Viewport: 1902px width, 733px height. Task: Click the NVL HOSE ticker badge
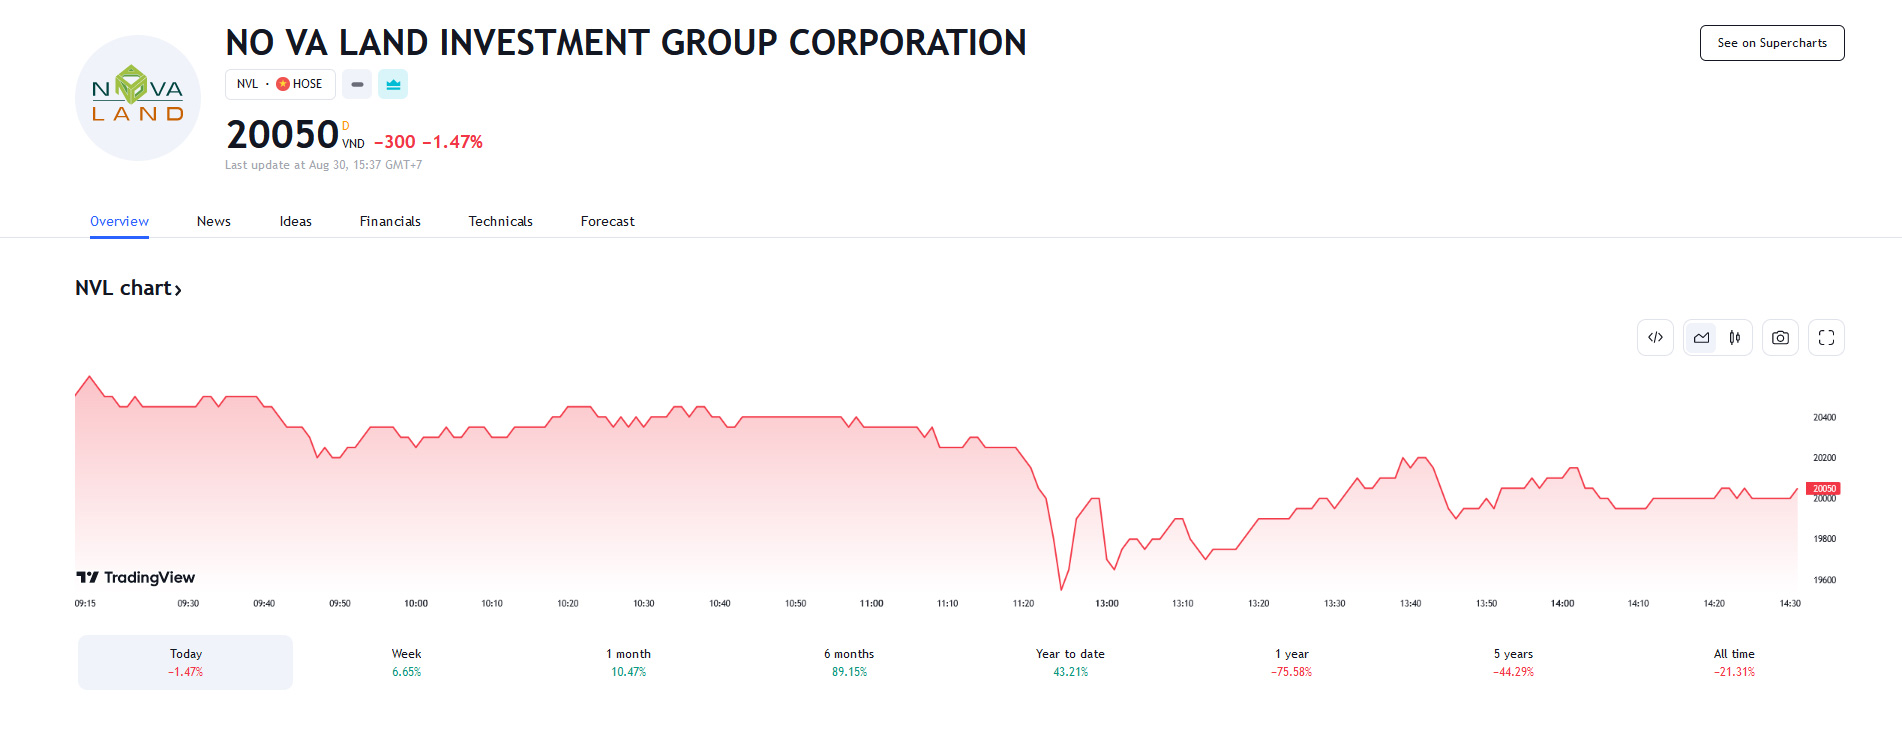[280, 84]
